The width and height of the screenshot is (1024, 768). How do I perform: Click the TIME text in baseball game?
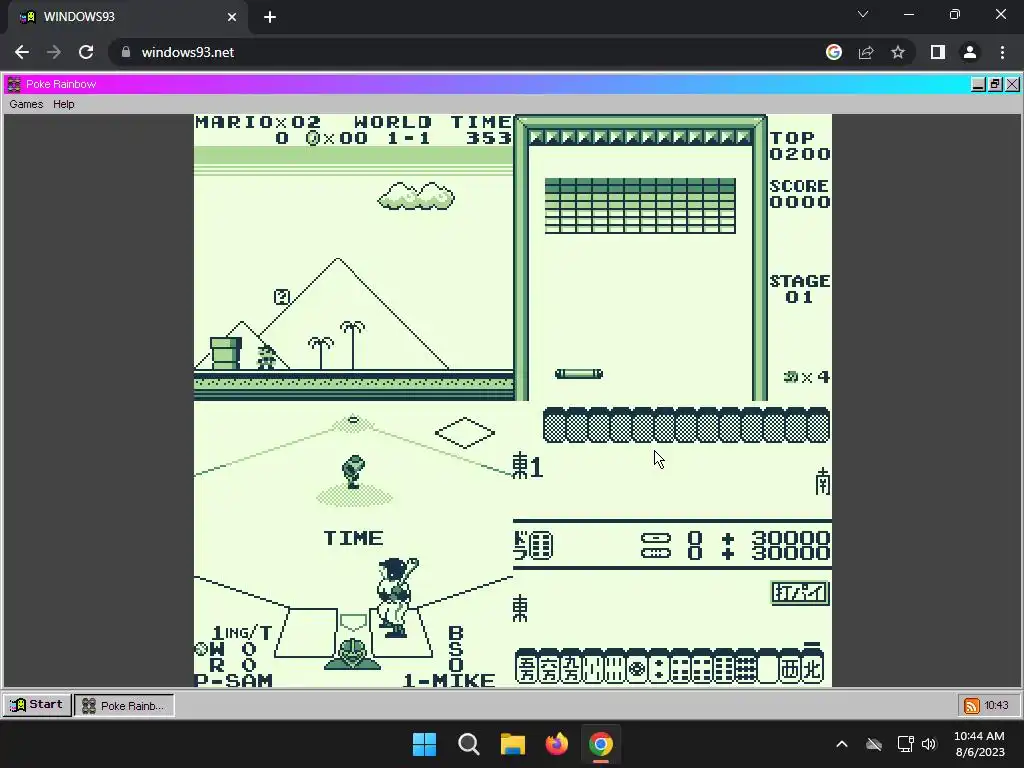coord(353,538)
